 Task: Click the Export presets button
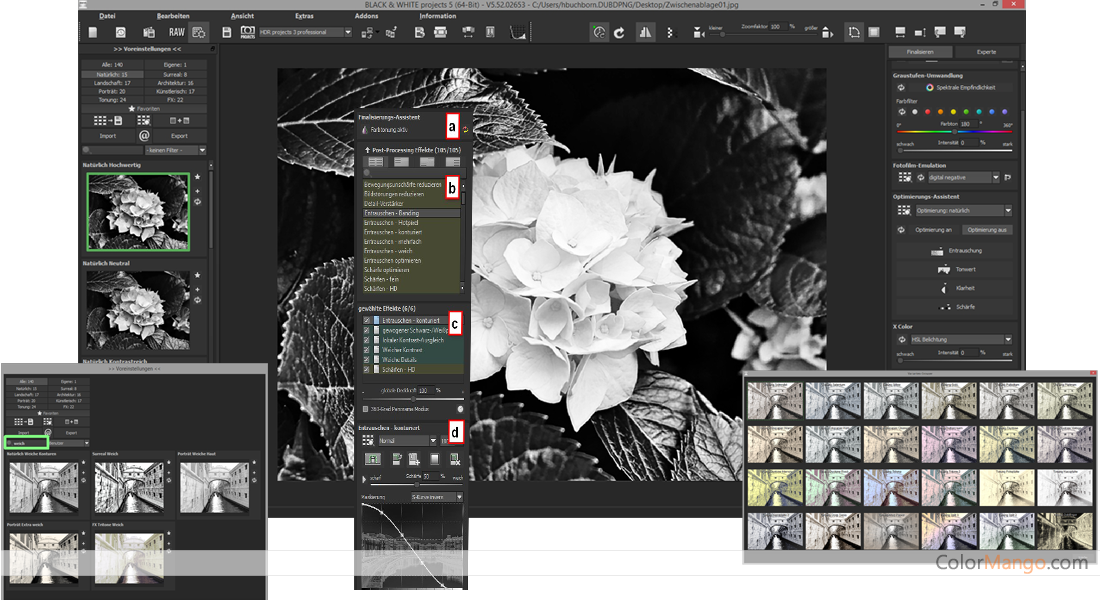point(180,136)
